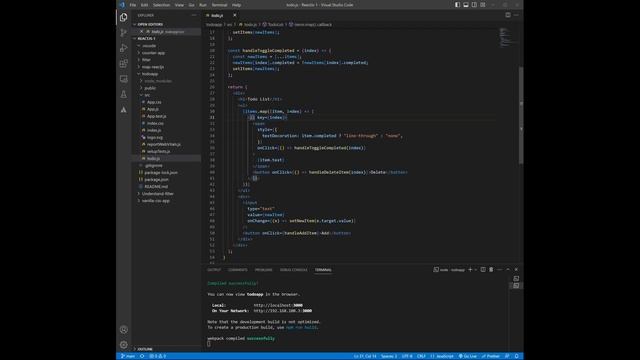Open the Testing flask icon view

pos(124,94)
